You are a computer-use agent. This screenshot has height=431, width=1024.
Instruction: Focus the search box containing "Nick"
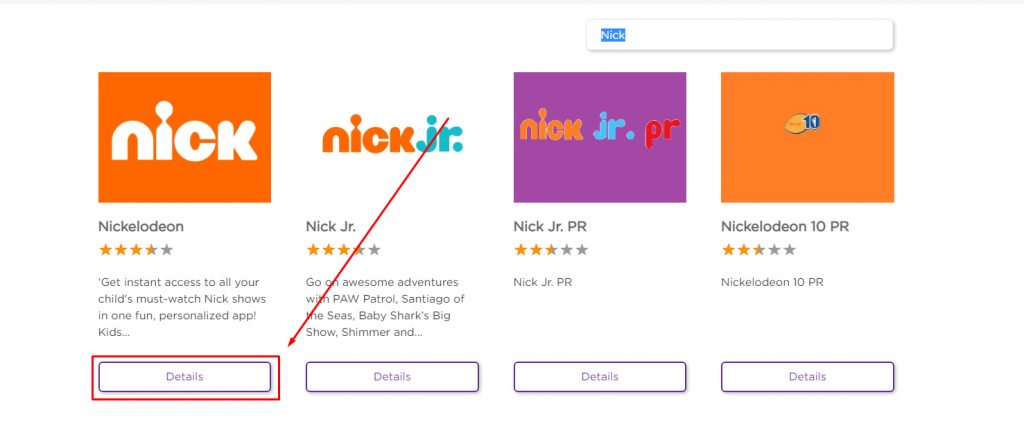pyautogui.click(x=739, y=35)
